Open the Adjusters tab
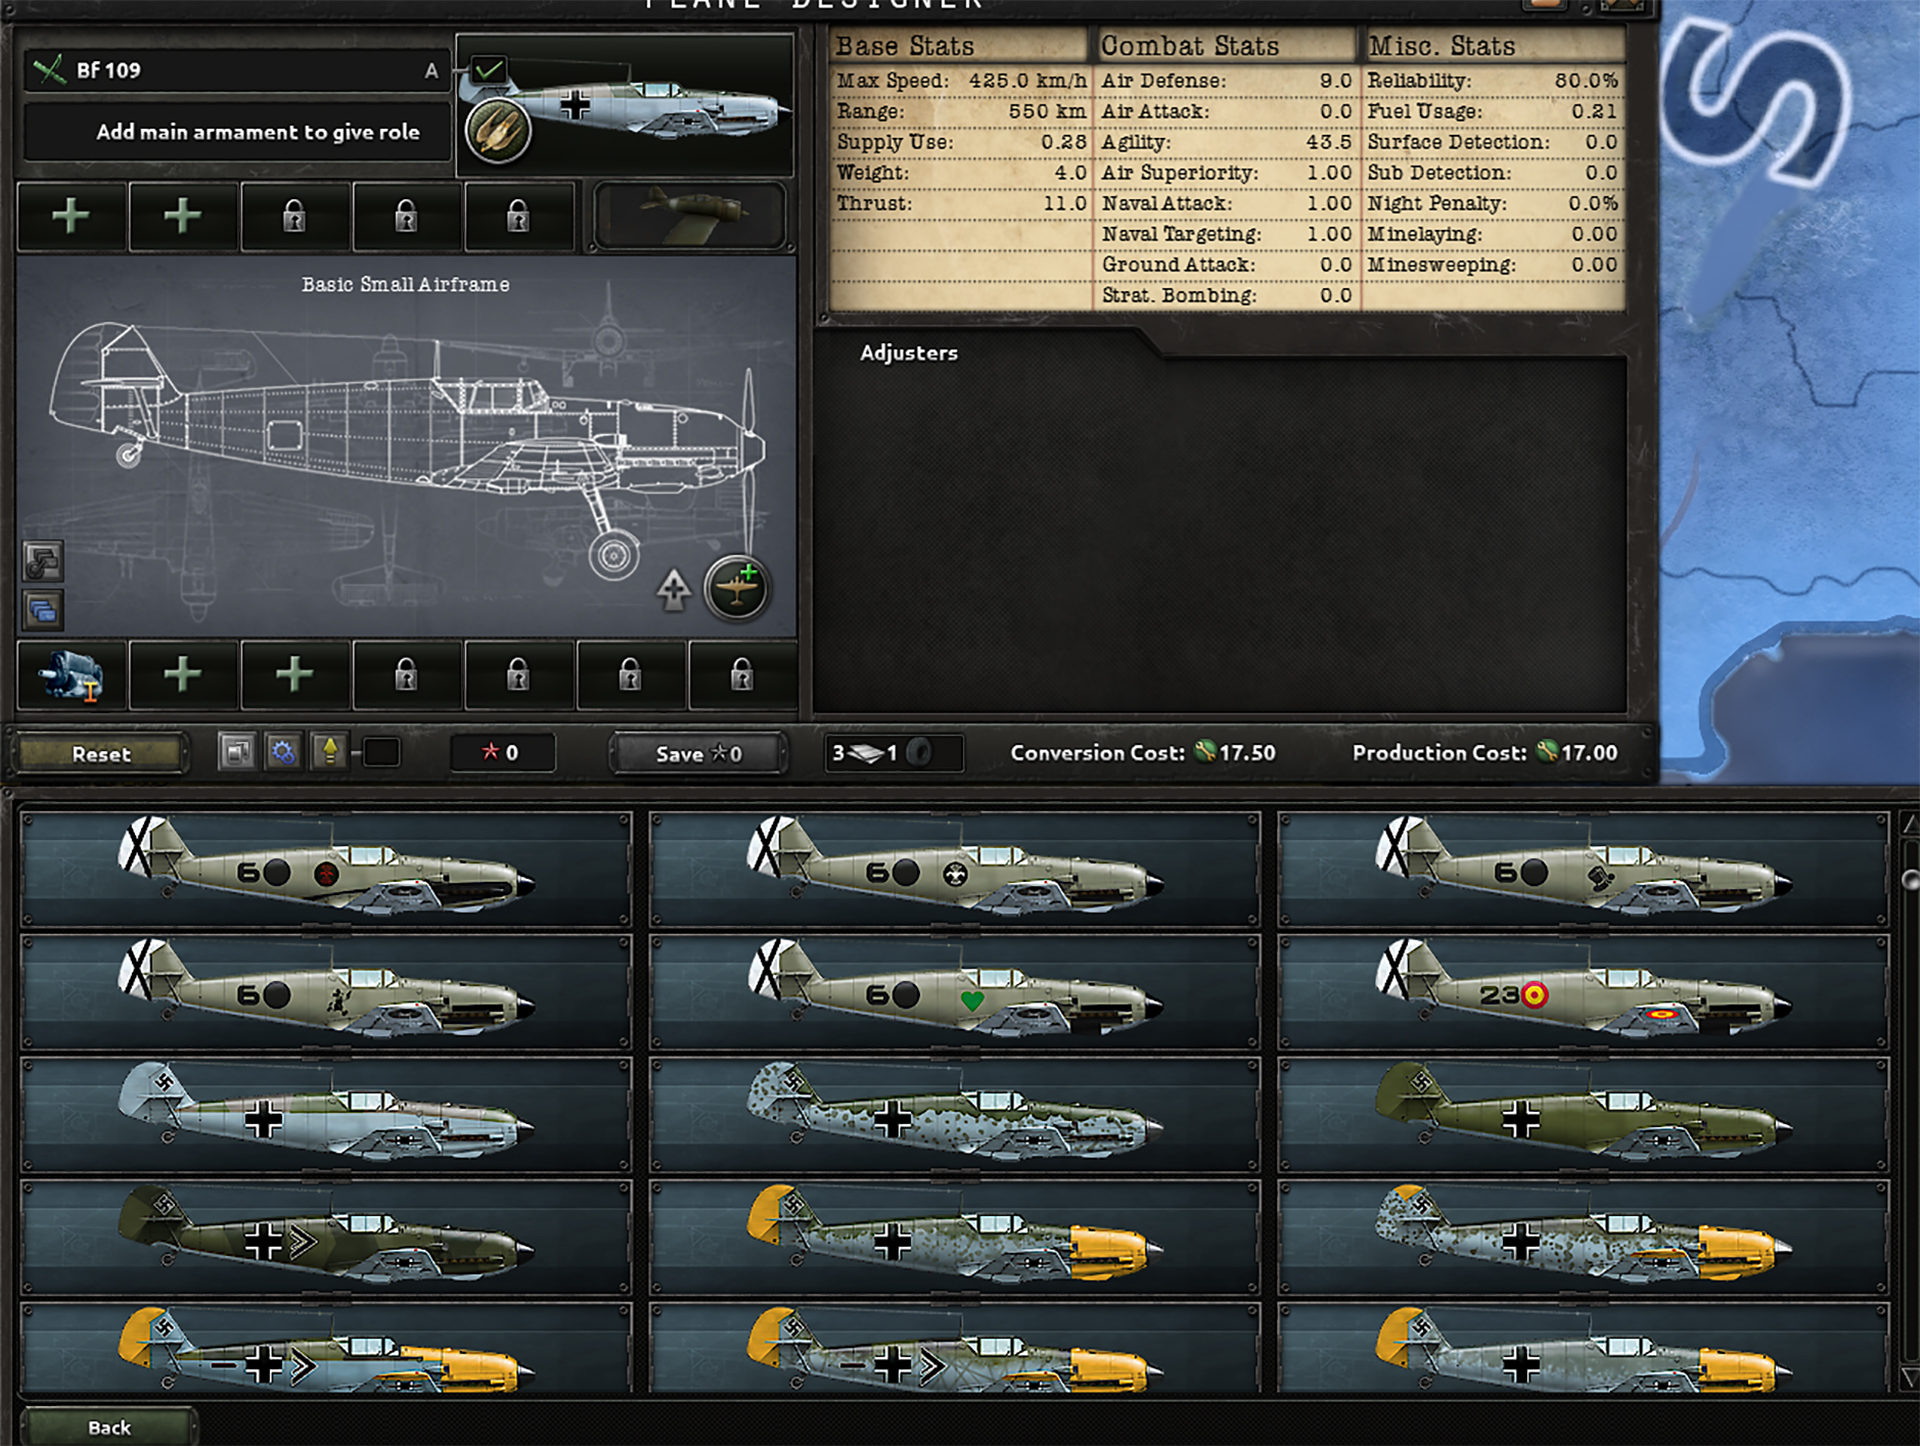Image resolution: width=1920 pixels, height=1446 pixels. click(x=909, y=353)
